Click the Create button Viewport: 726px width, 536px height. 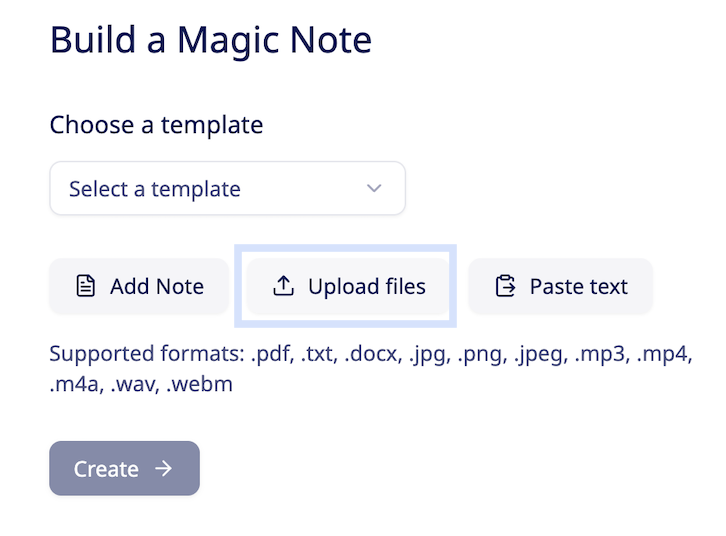tap(124, 469)
